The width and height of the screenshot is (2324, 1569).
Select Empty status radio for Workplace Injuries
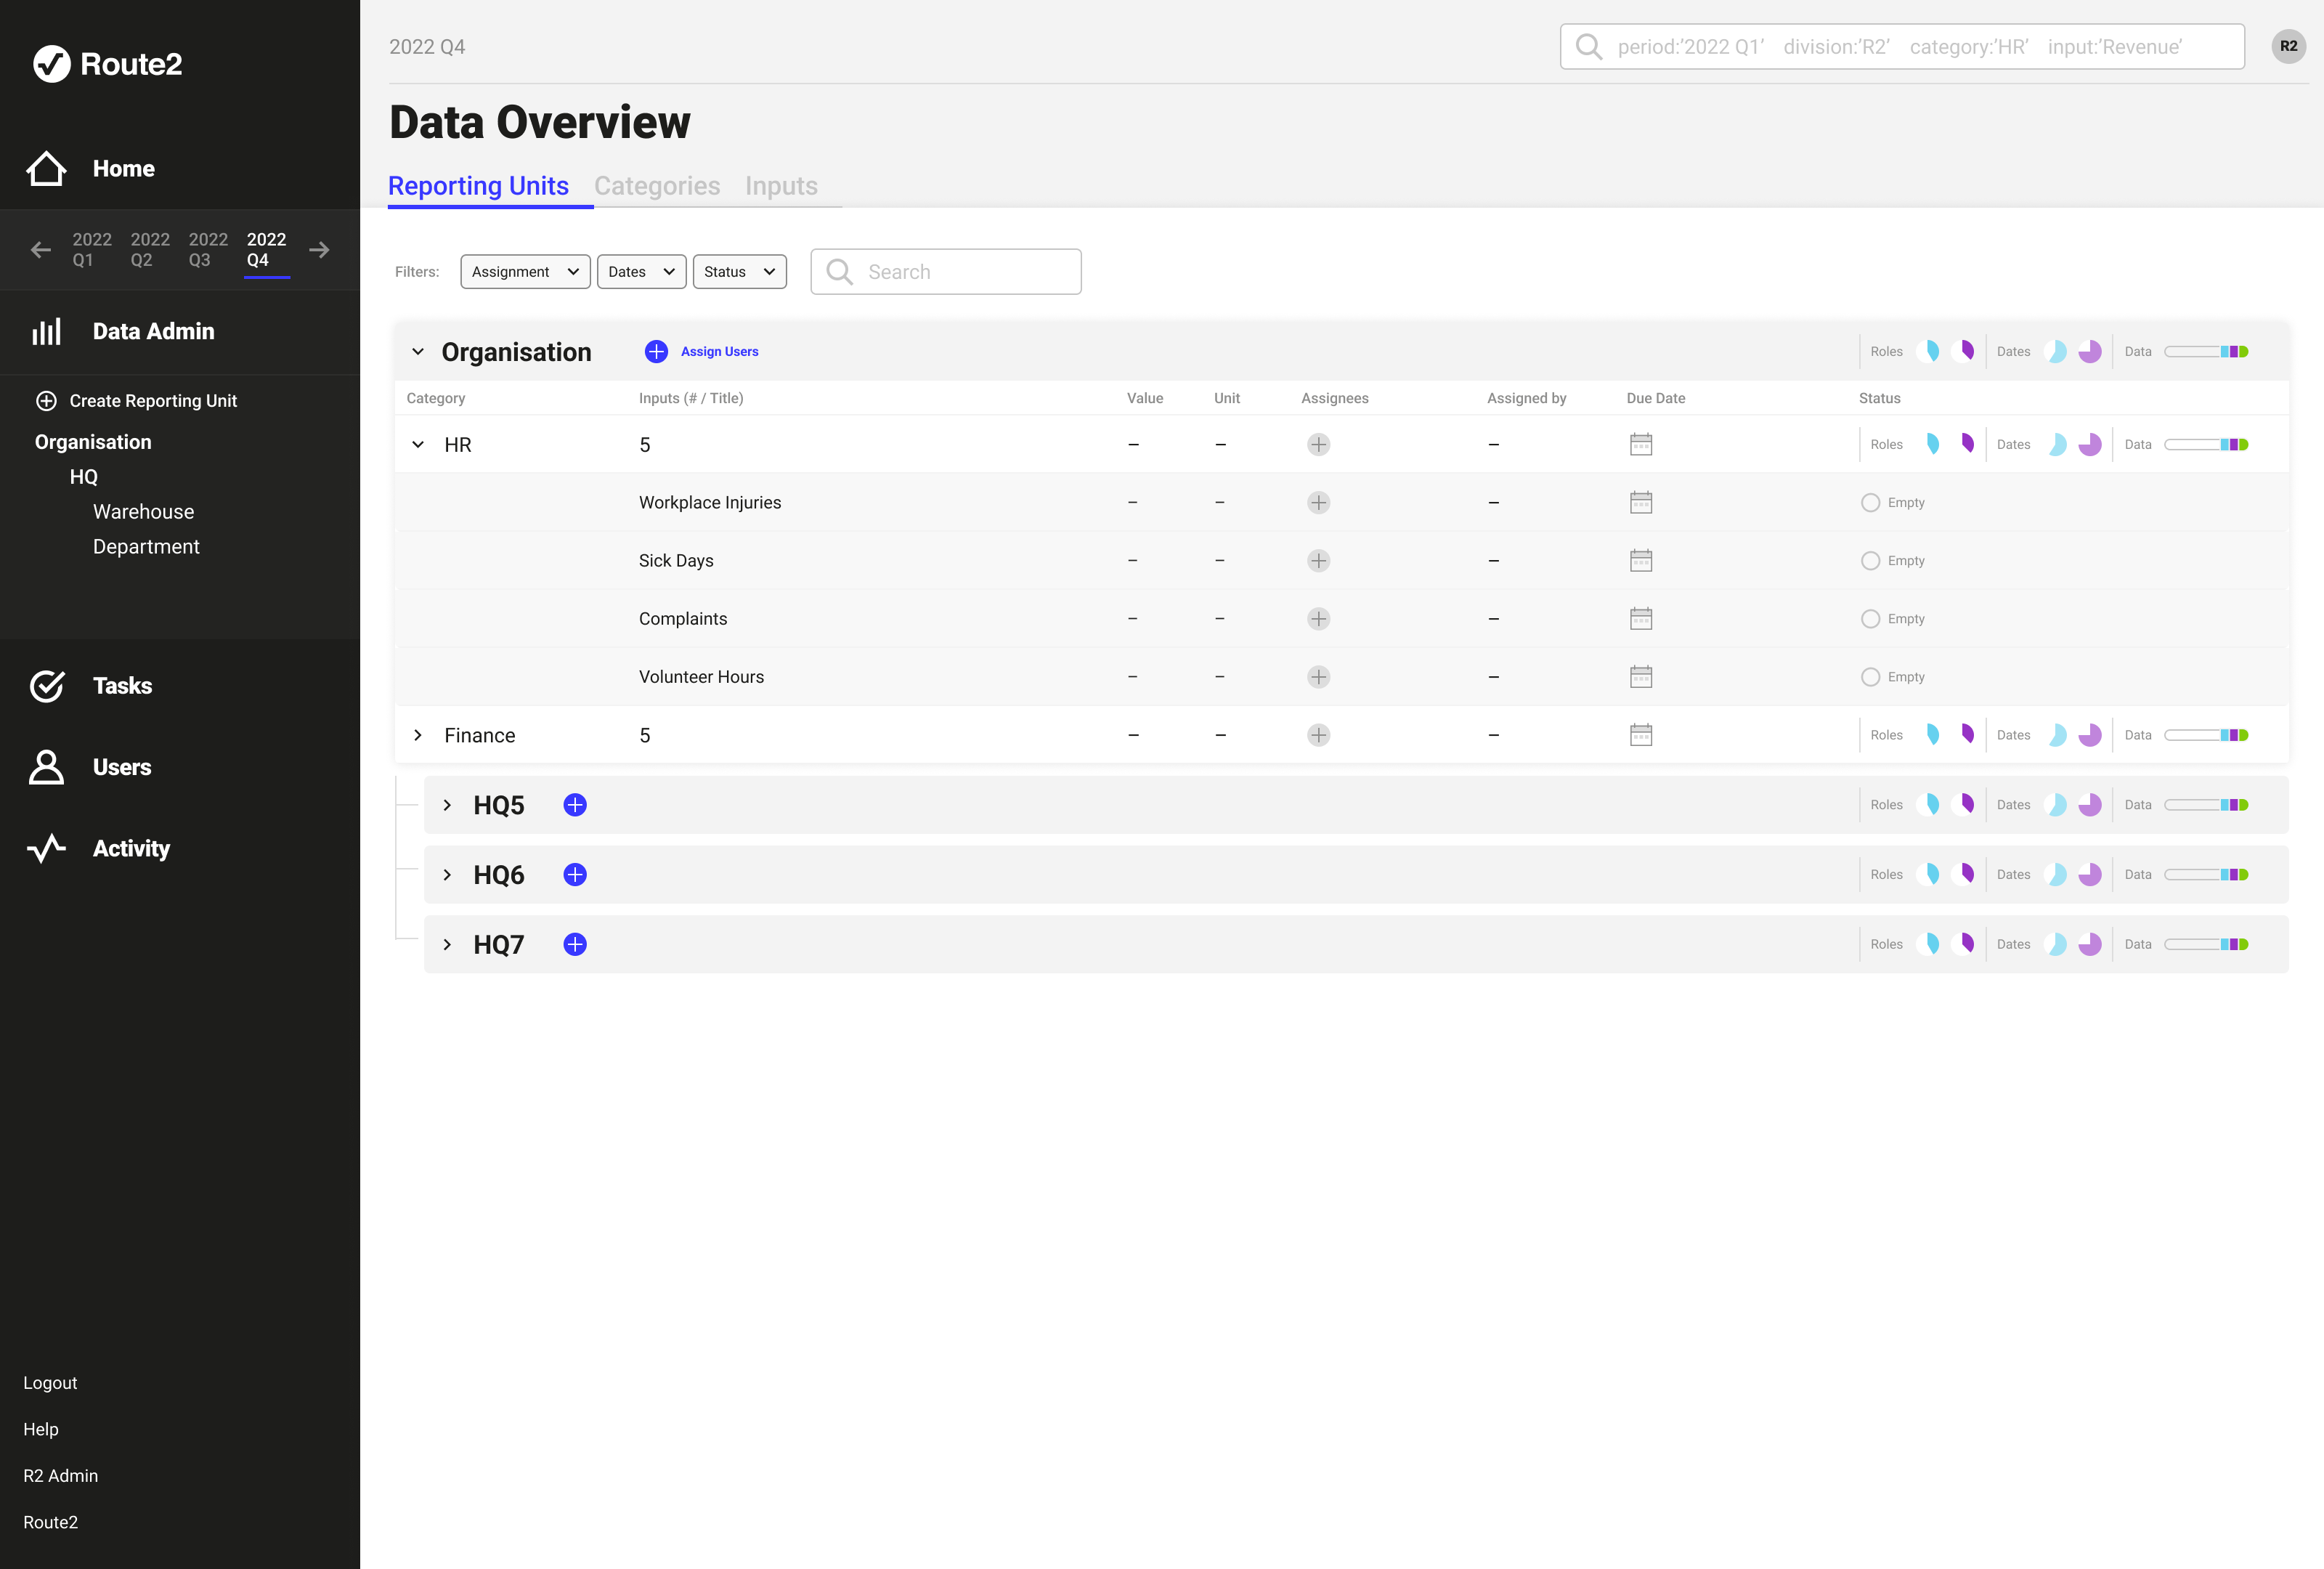tap(1870, 503)
